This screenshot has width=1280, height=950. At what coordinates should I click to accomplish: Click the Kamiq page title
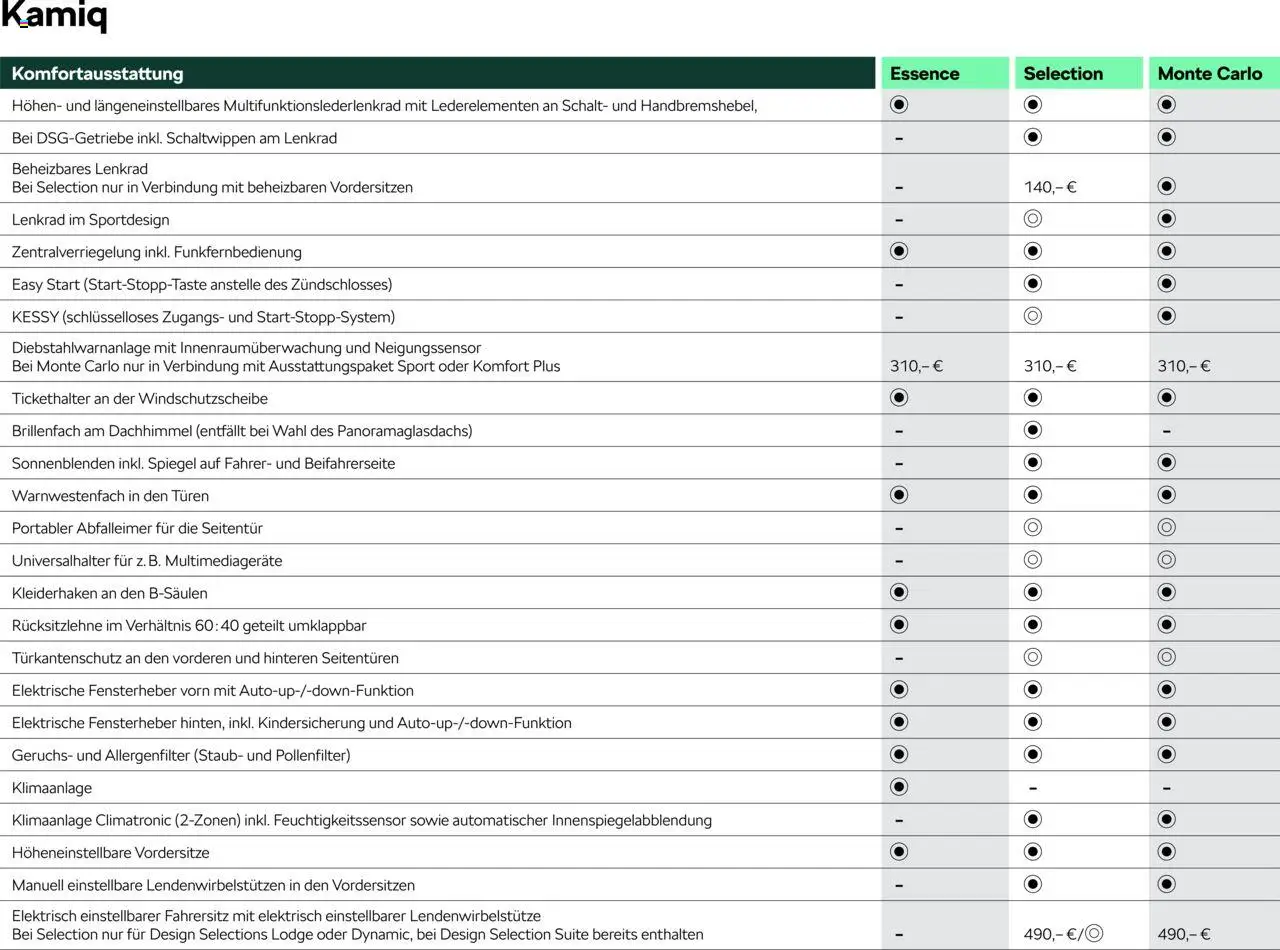54,17
